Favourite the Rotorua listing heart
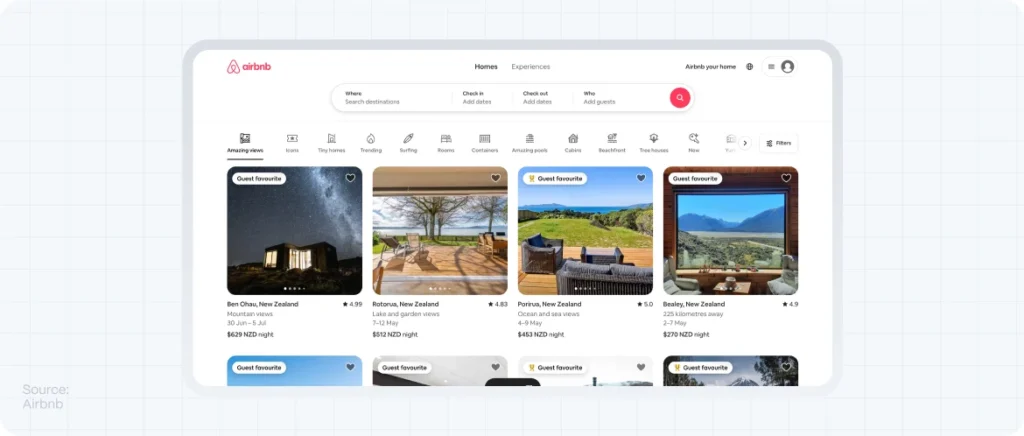This screenshot has width=1024, height=436. tap(496, 178)
